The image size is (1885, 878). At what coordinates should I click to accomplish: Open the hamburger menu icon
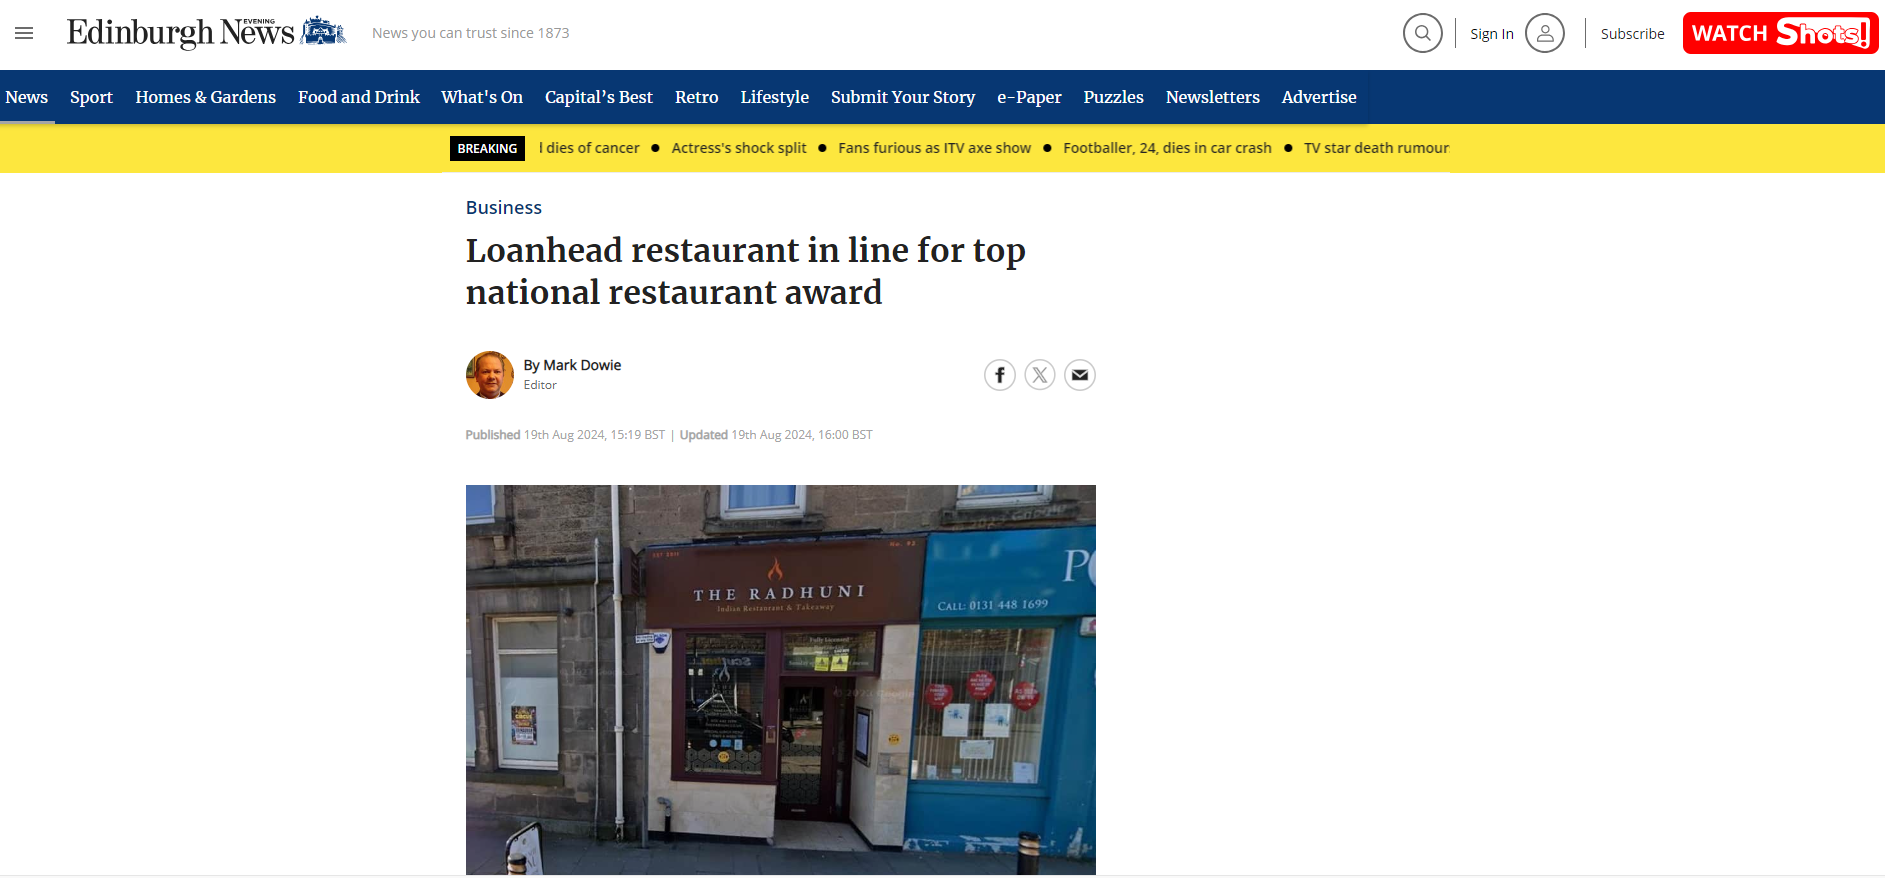[24, 33]
